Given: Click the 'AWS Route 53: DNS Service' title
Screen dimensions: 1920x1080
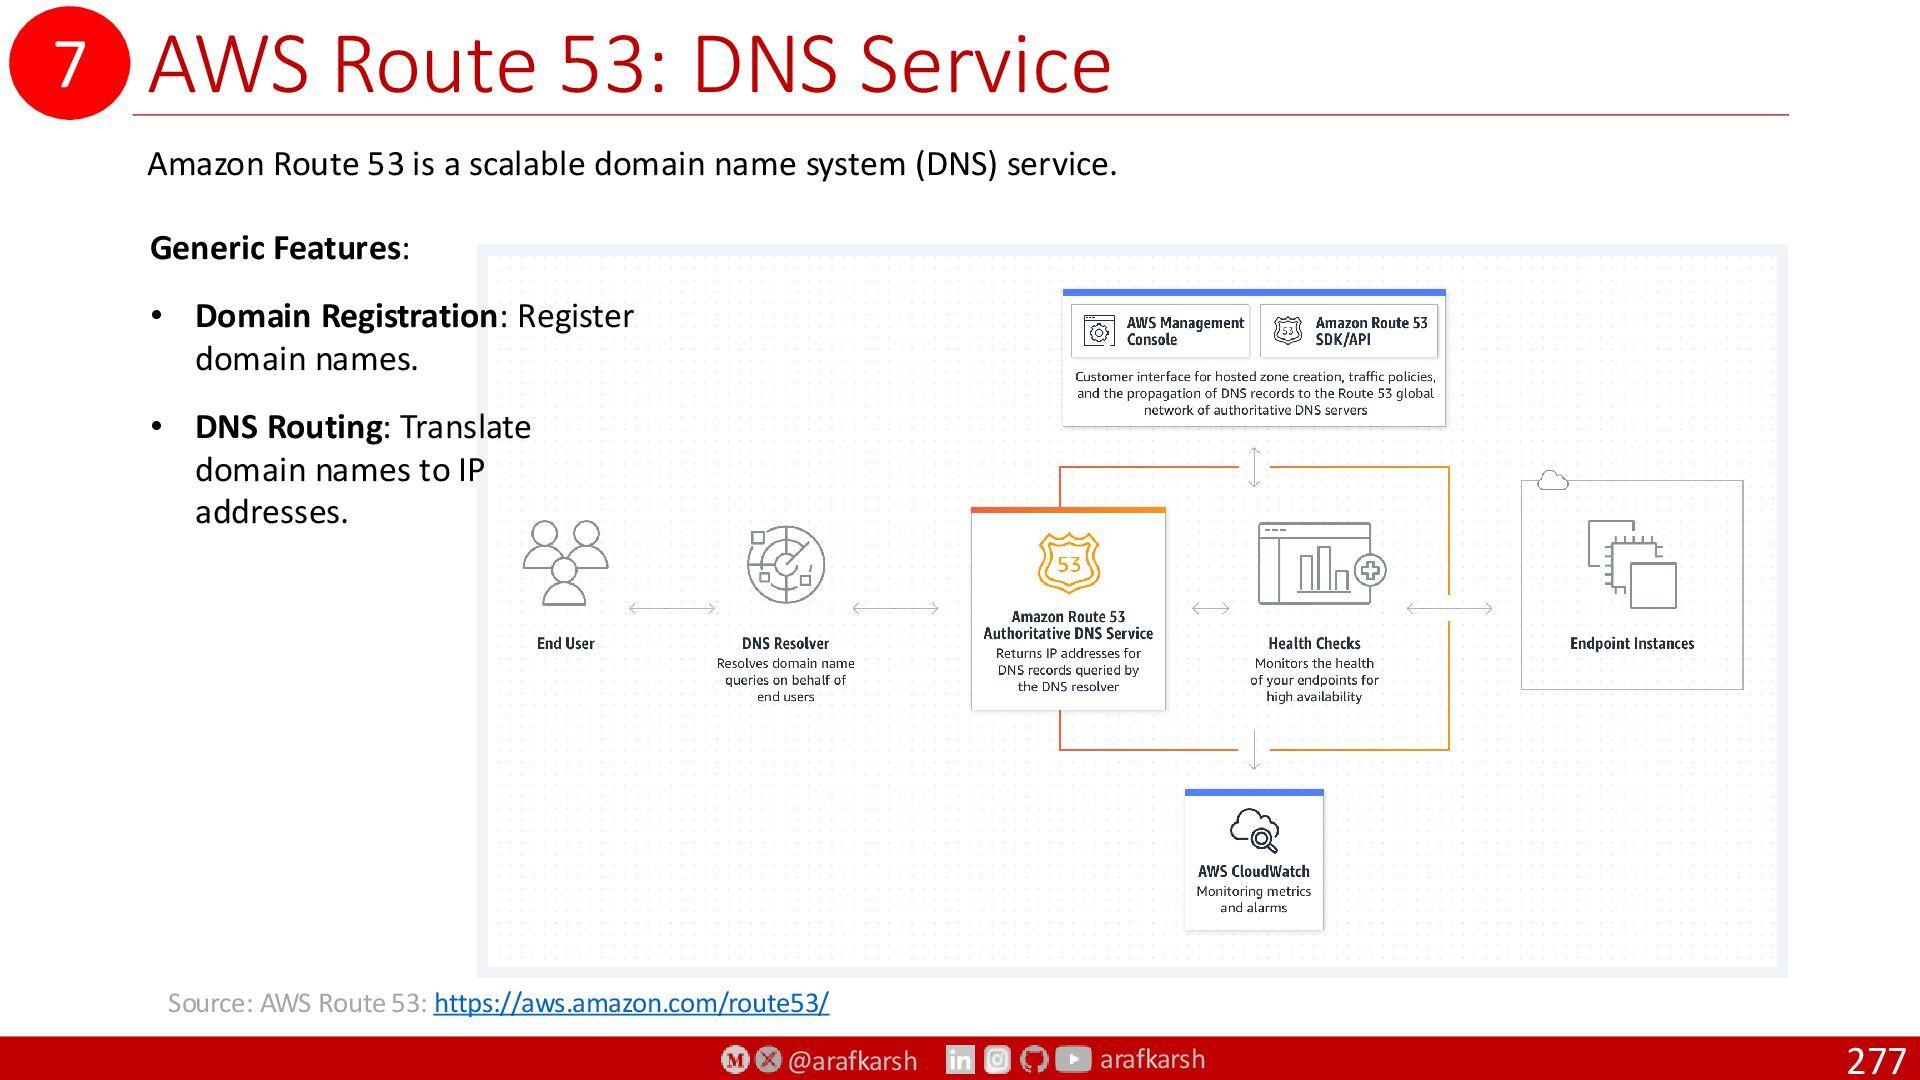Looking at the screenshot, I should (630, 64).
